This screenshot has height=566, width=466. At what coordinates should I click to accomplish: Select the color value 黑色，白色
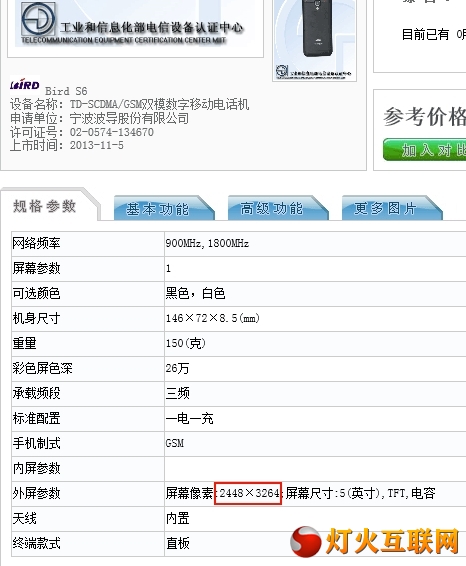195,293
